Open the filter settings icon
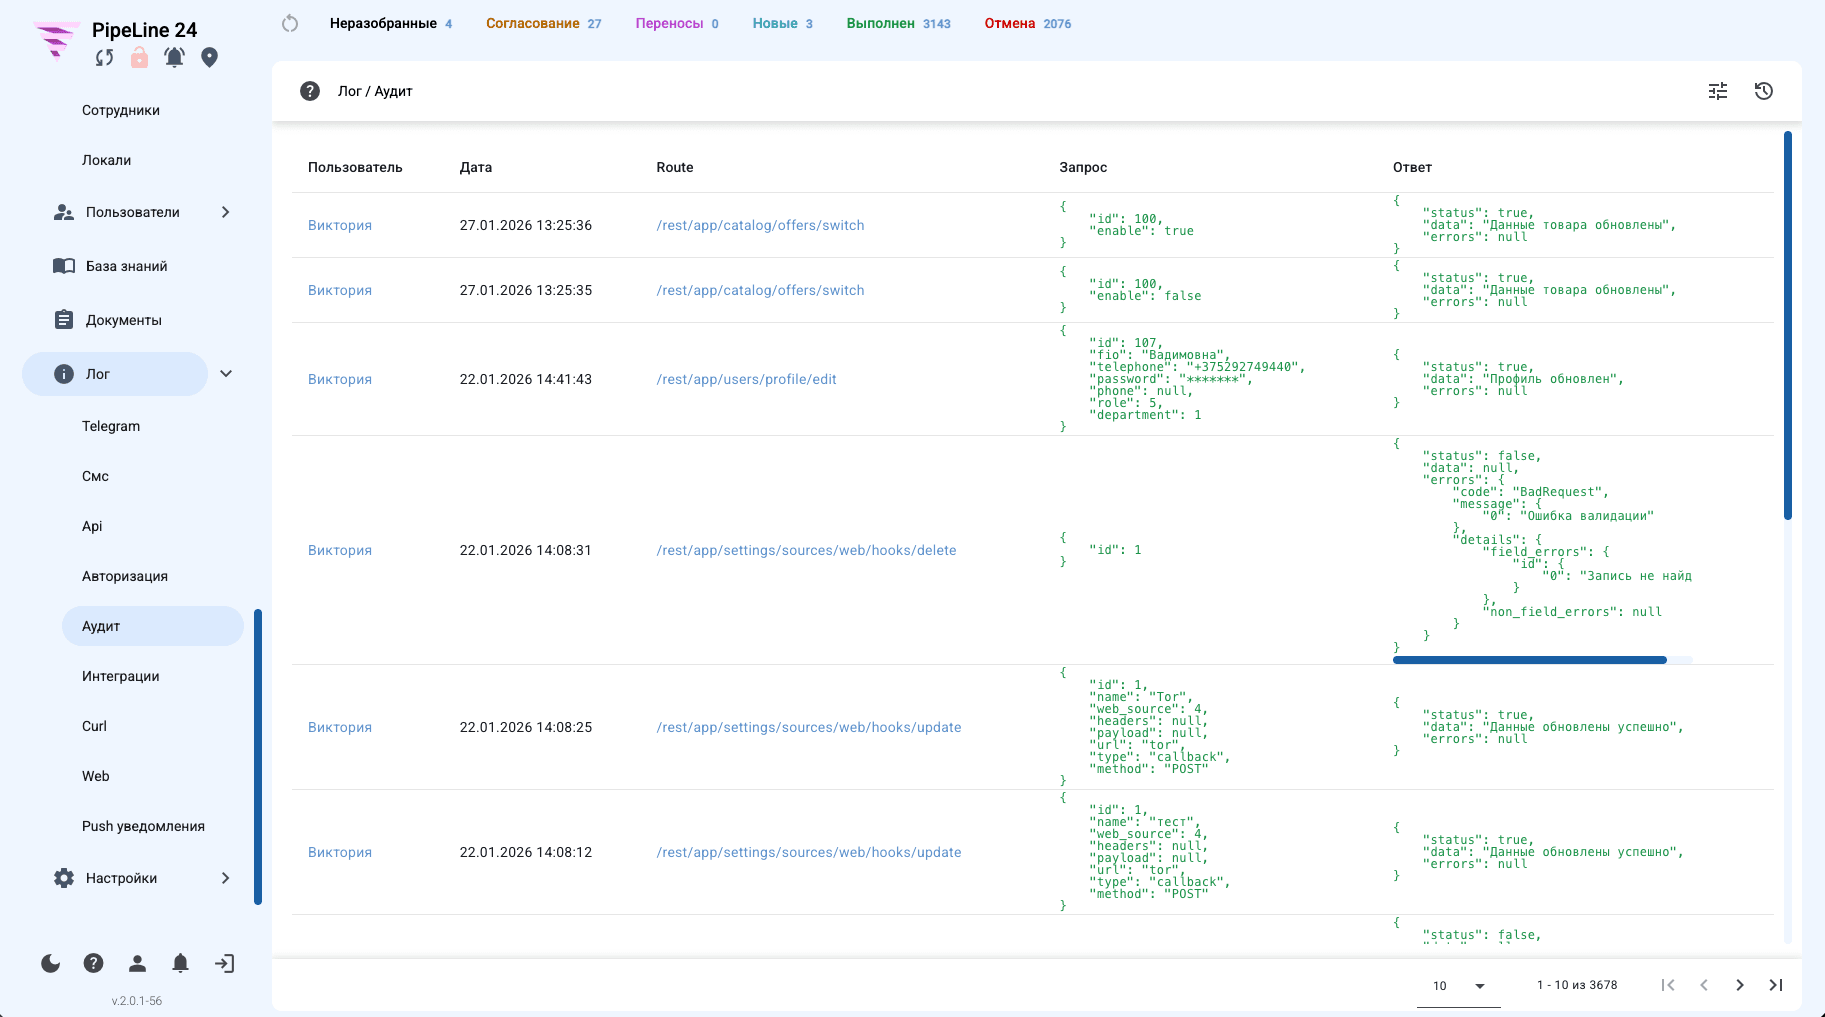This screenshot has width=1825, height=1017. click(x=1718, y=91)
